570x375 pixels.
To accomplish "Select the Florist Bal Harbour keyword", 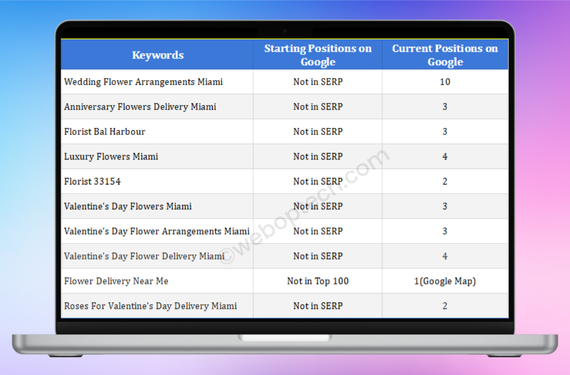I will [104, 132].
